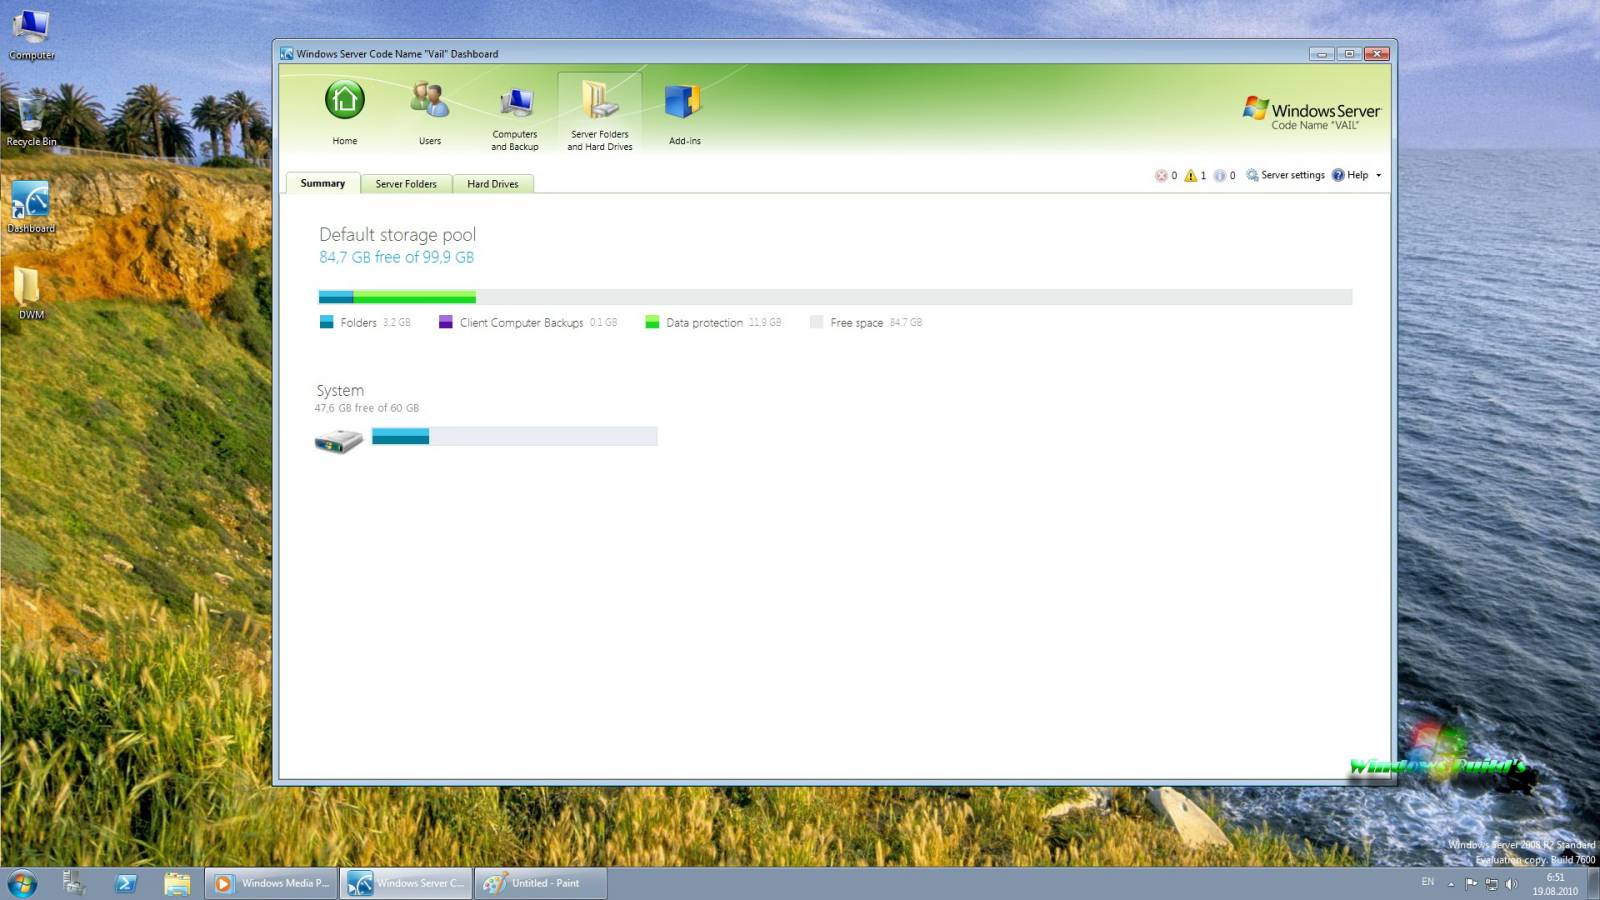
Task: Switch to the Summary tab
Action: (x=322, y=183)
